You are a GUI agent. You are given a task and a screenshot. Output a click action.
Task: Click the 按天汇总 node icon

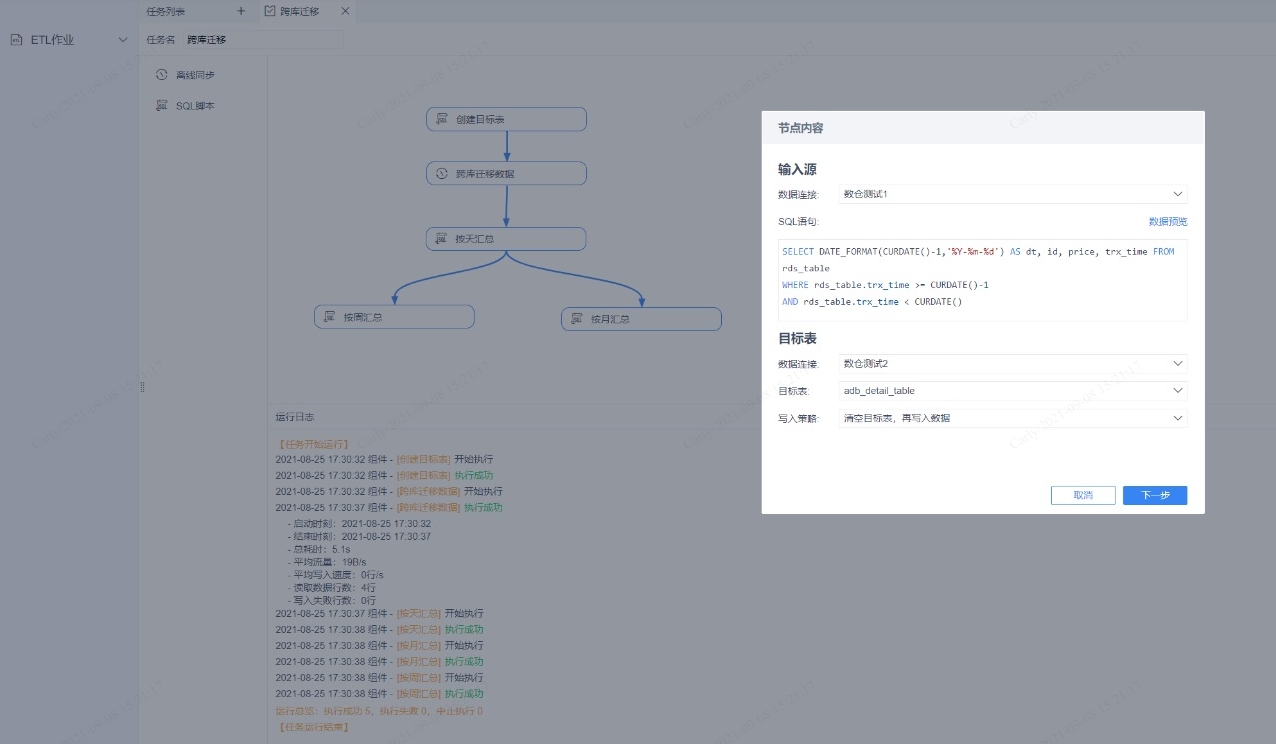(x=441, y=239)
